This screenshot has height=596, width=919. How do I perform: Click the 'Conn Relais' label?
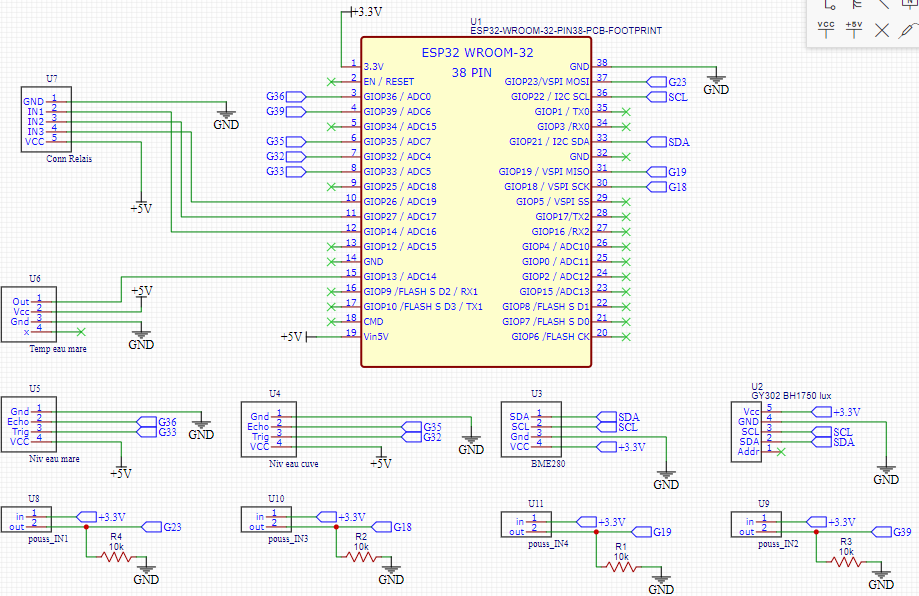click(x=69, y=159)
